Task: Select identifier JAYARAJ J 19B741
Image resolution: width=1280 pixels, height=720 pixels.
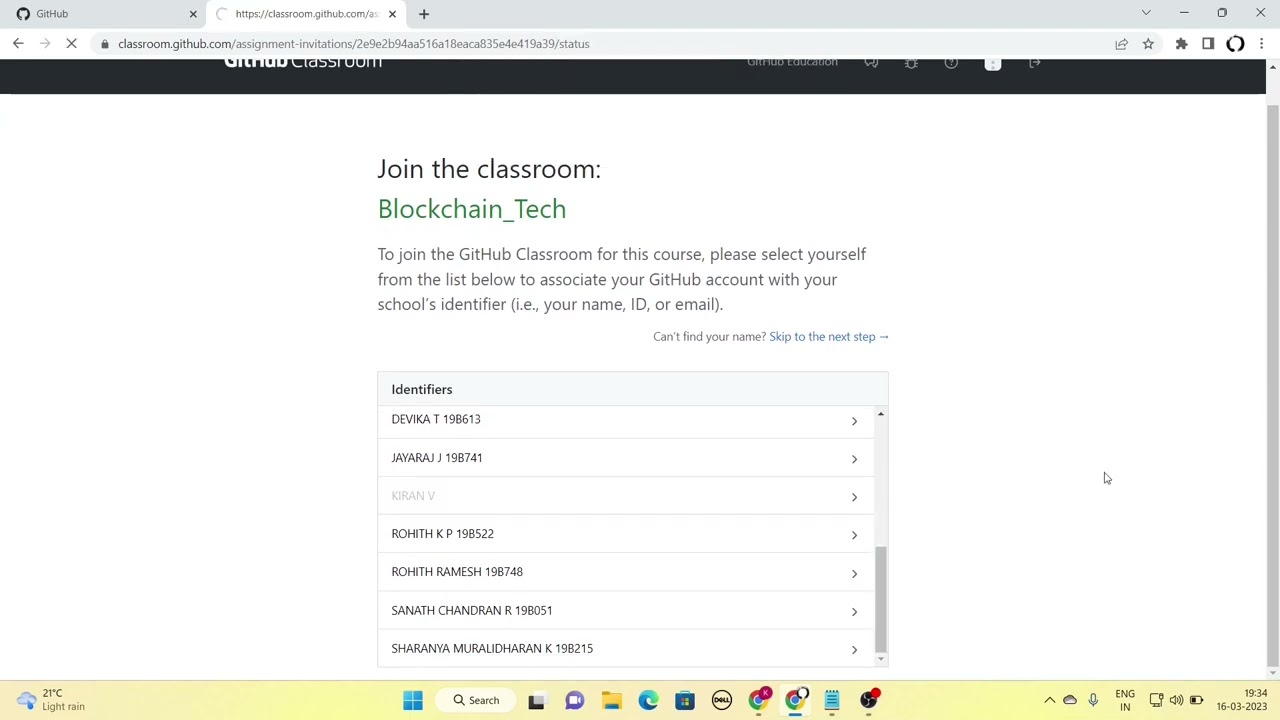Action: coord(625,458)
